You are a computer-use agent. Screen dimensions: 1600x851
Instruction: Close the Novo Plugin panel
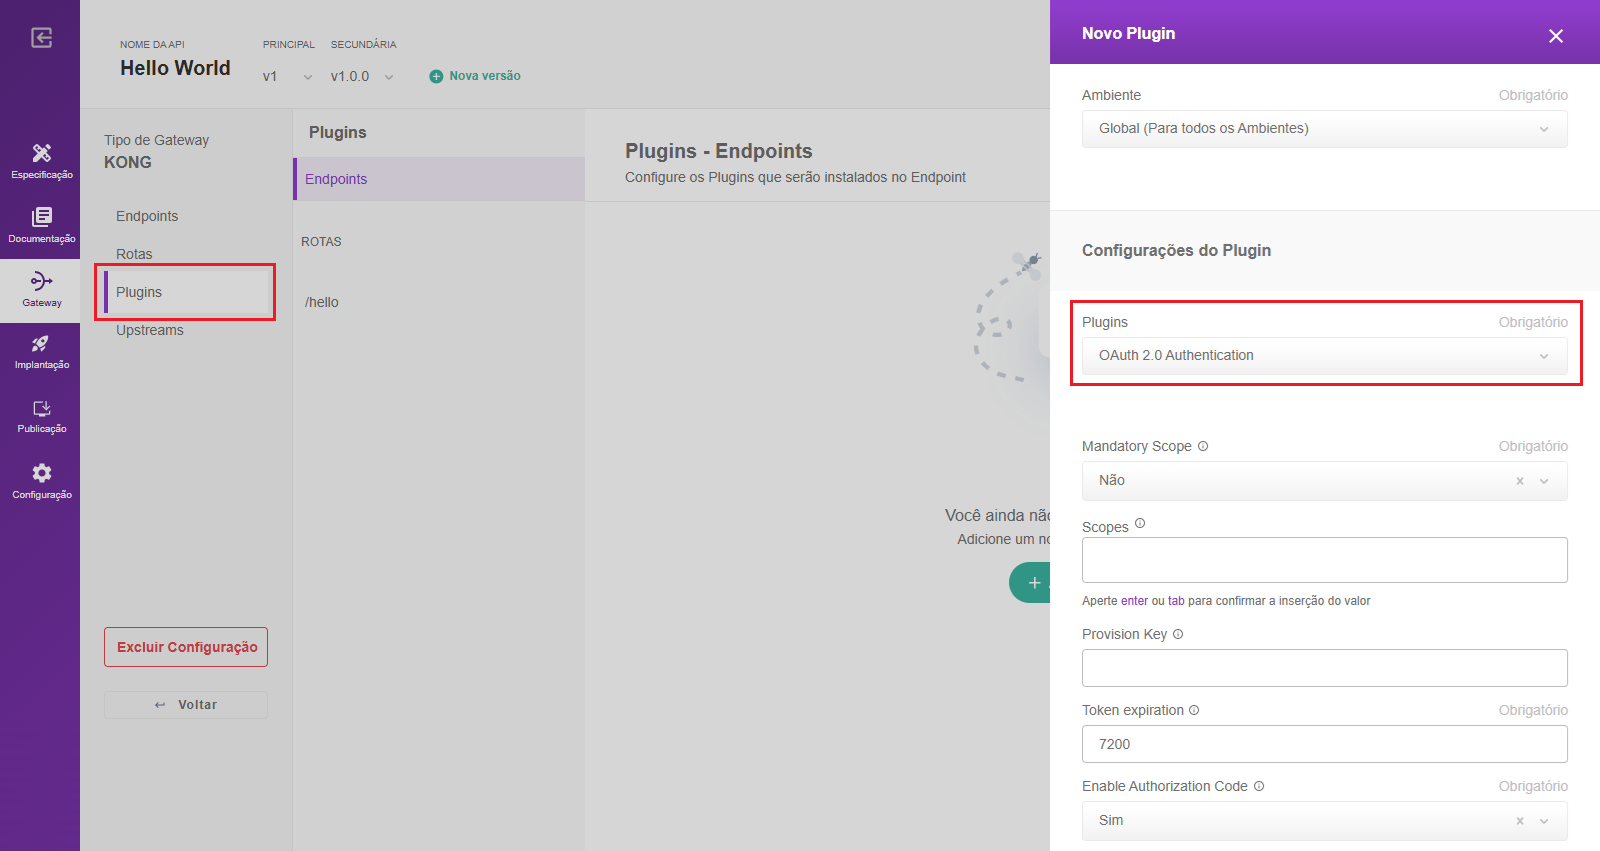pyautogui.click(x=1556, y=36)
